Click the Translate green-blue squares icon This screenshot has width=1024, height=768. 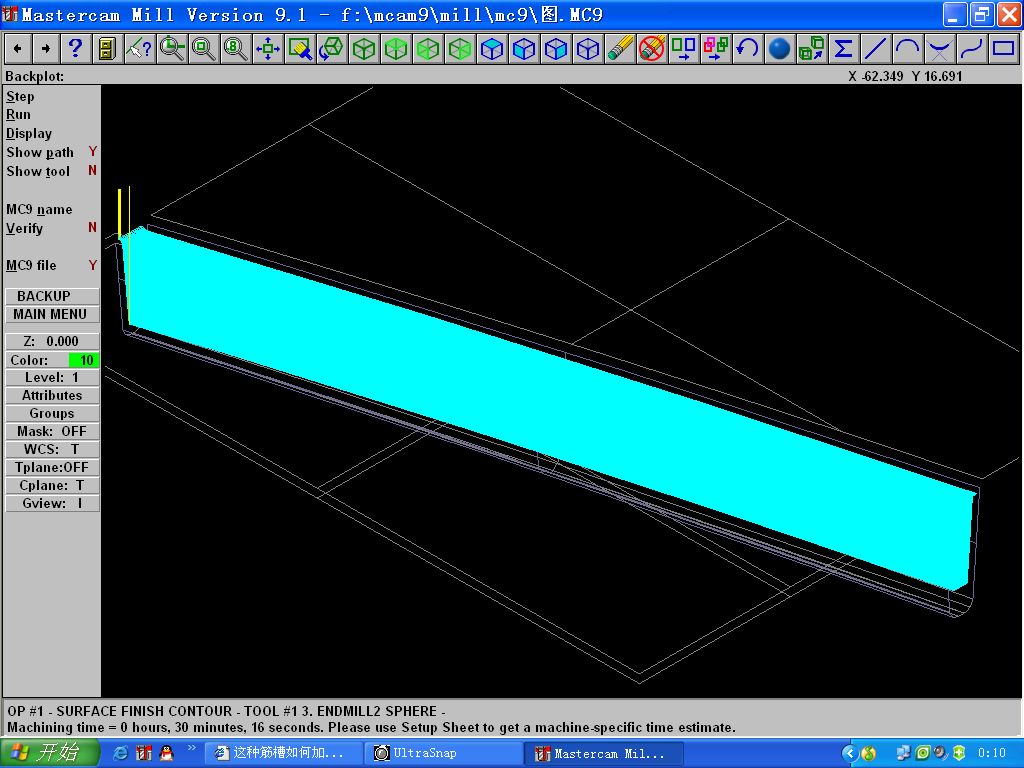(x=684, y=48)
